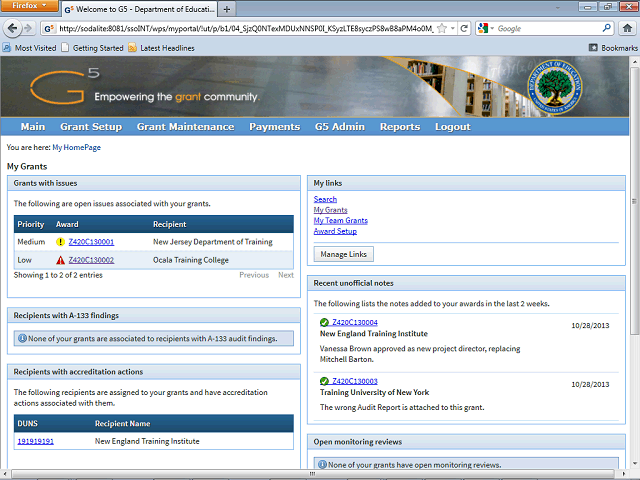Click the scroll down arrow of vertical scrollbar
This screenshot has height=480, width=640.
coord(634,463)
